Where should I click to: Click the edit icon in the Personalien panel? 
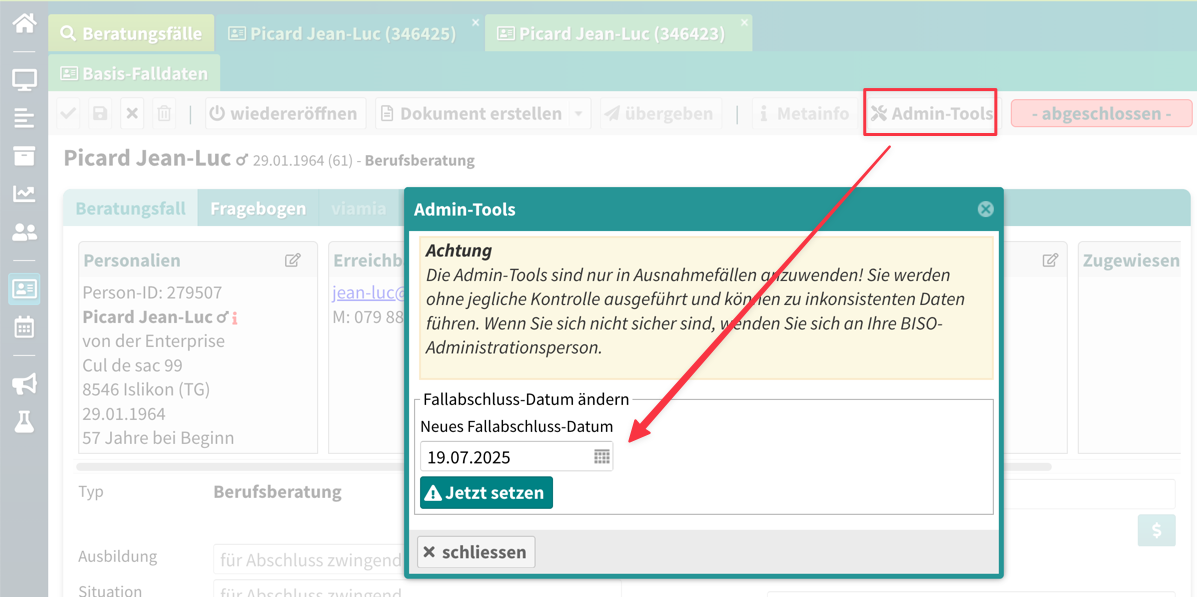pos(292,260)
